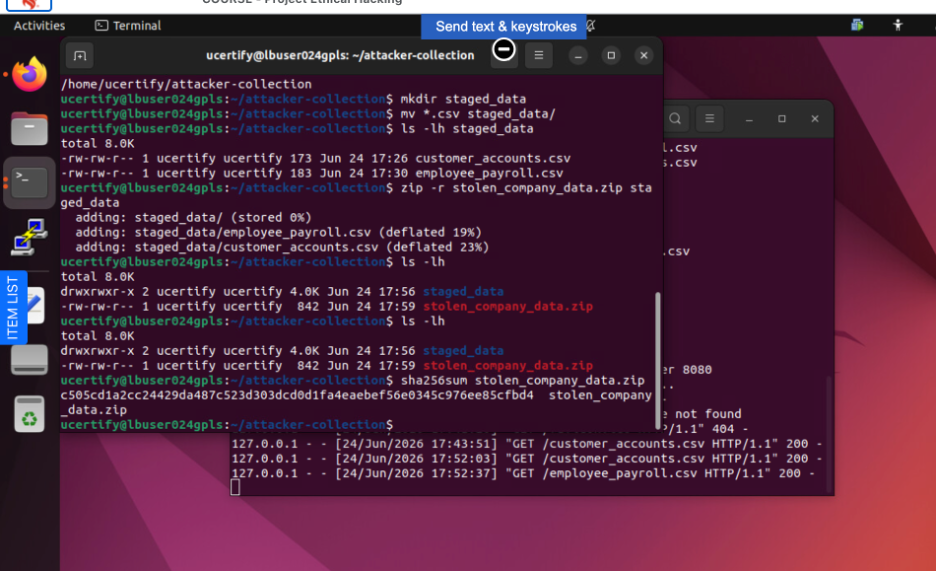This screenshot has width=936, height=572.
Task: Open hamburger menu of attacker-collection terminal
Action: click(x=538, y=56)
